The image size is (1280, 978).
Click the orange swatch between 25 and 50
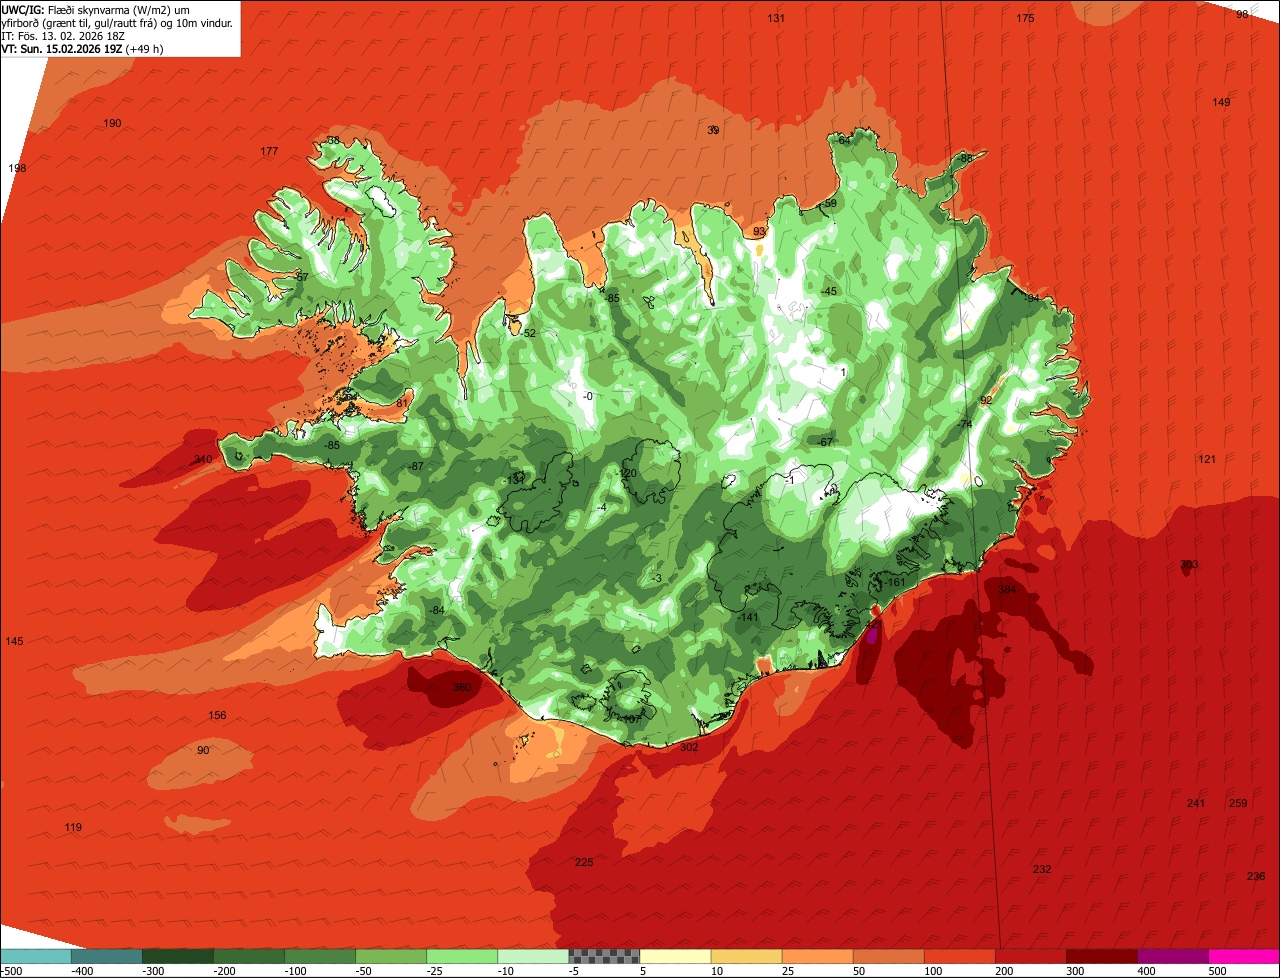click(x=817, y=956)
